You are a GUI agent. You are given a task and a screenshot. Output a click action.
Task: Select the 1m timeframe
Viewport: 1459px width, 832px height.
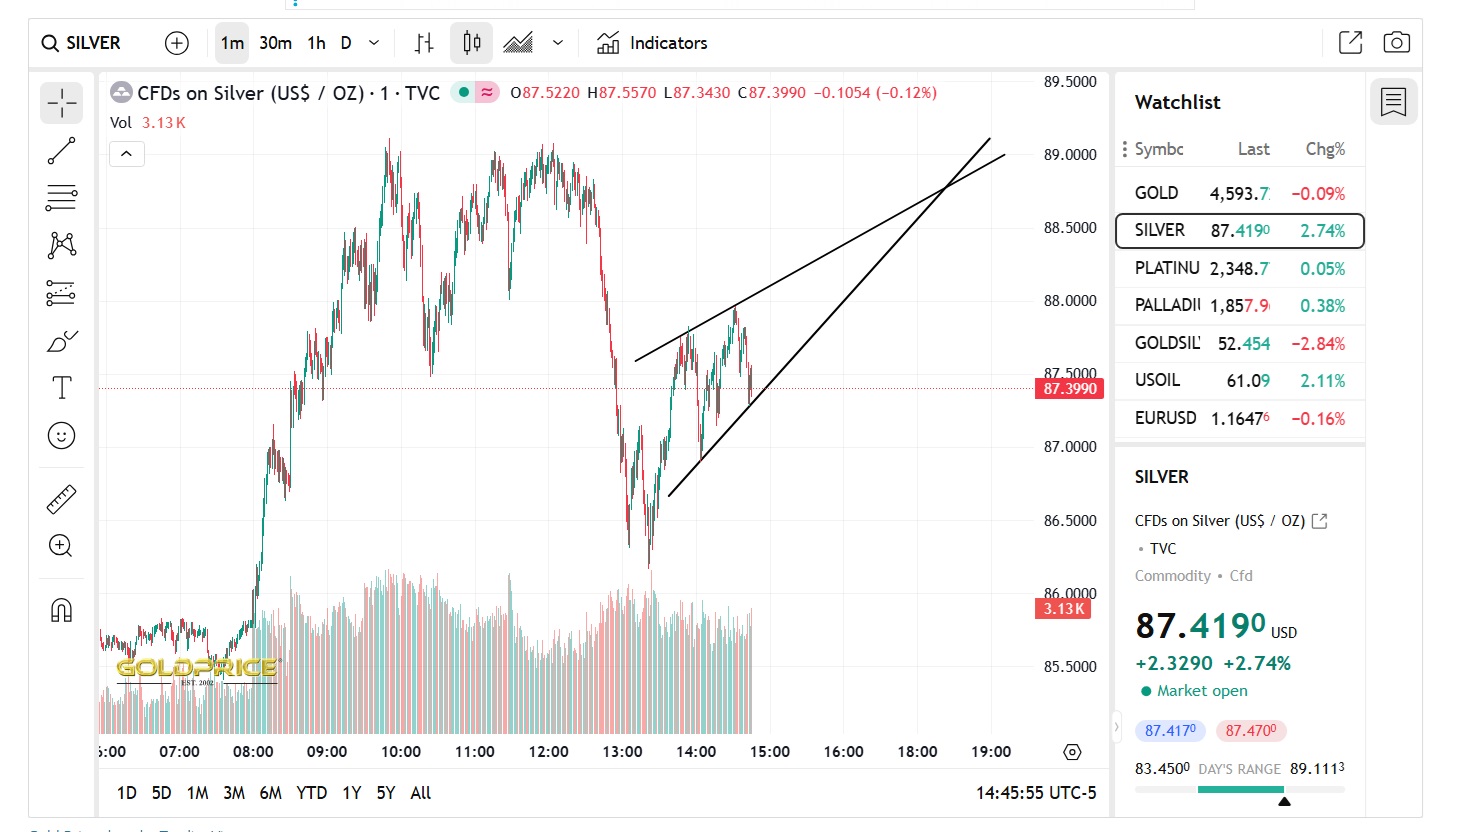click(232, 43)
